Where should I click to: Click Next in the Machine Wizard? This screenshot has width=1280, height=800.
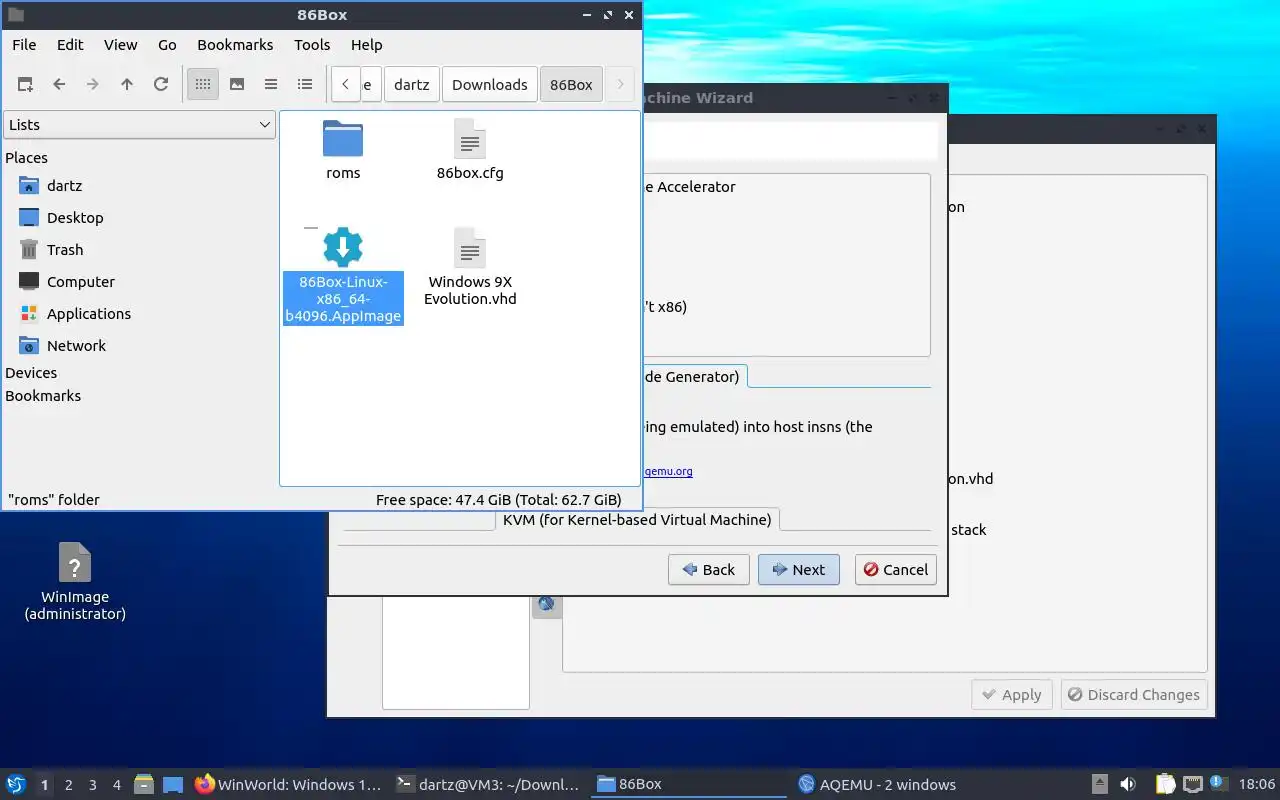click(798, 570)
